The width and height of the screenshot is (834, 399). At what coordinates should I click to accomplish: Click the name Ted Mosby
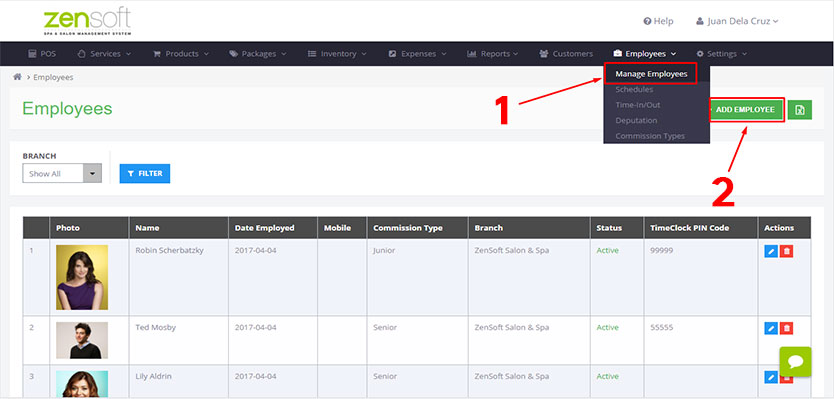[155, 327]
